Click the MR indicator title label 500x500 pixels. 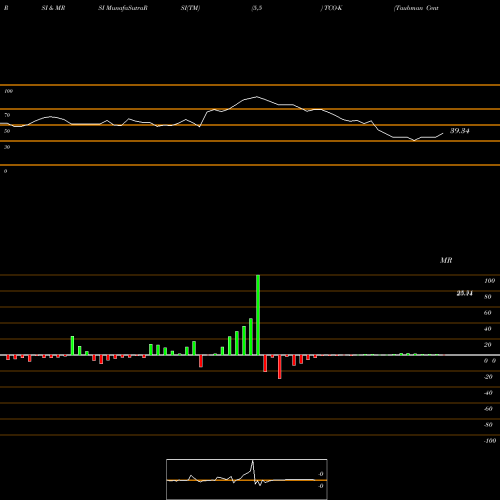(x=446, y=260)
